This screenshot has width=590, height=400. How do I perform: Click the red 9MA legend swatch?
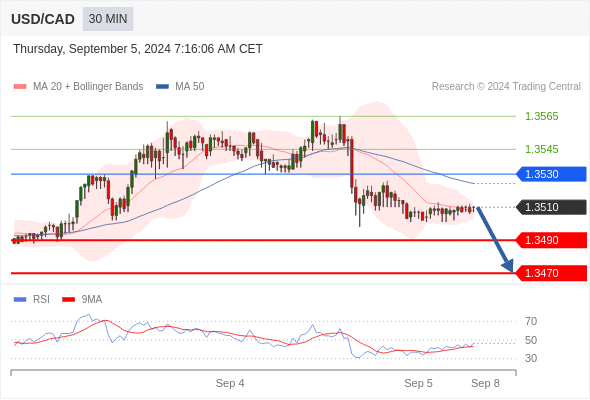[x=68, y=300]
